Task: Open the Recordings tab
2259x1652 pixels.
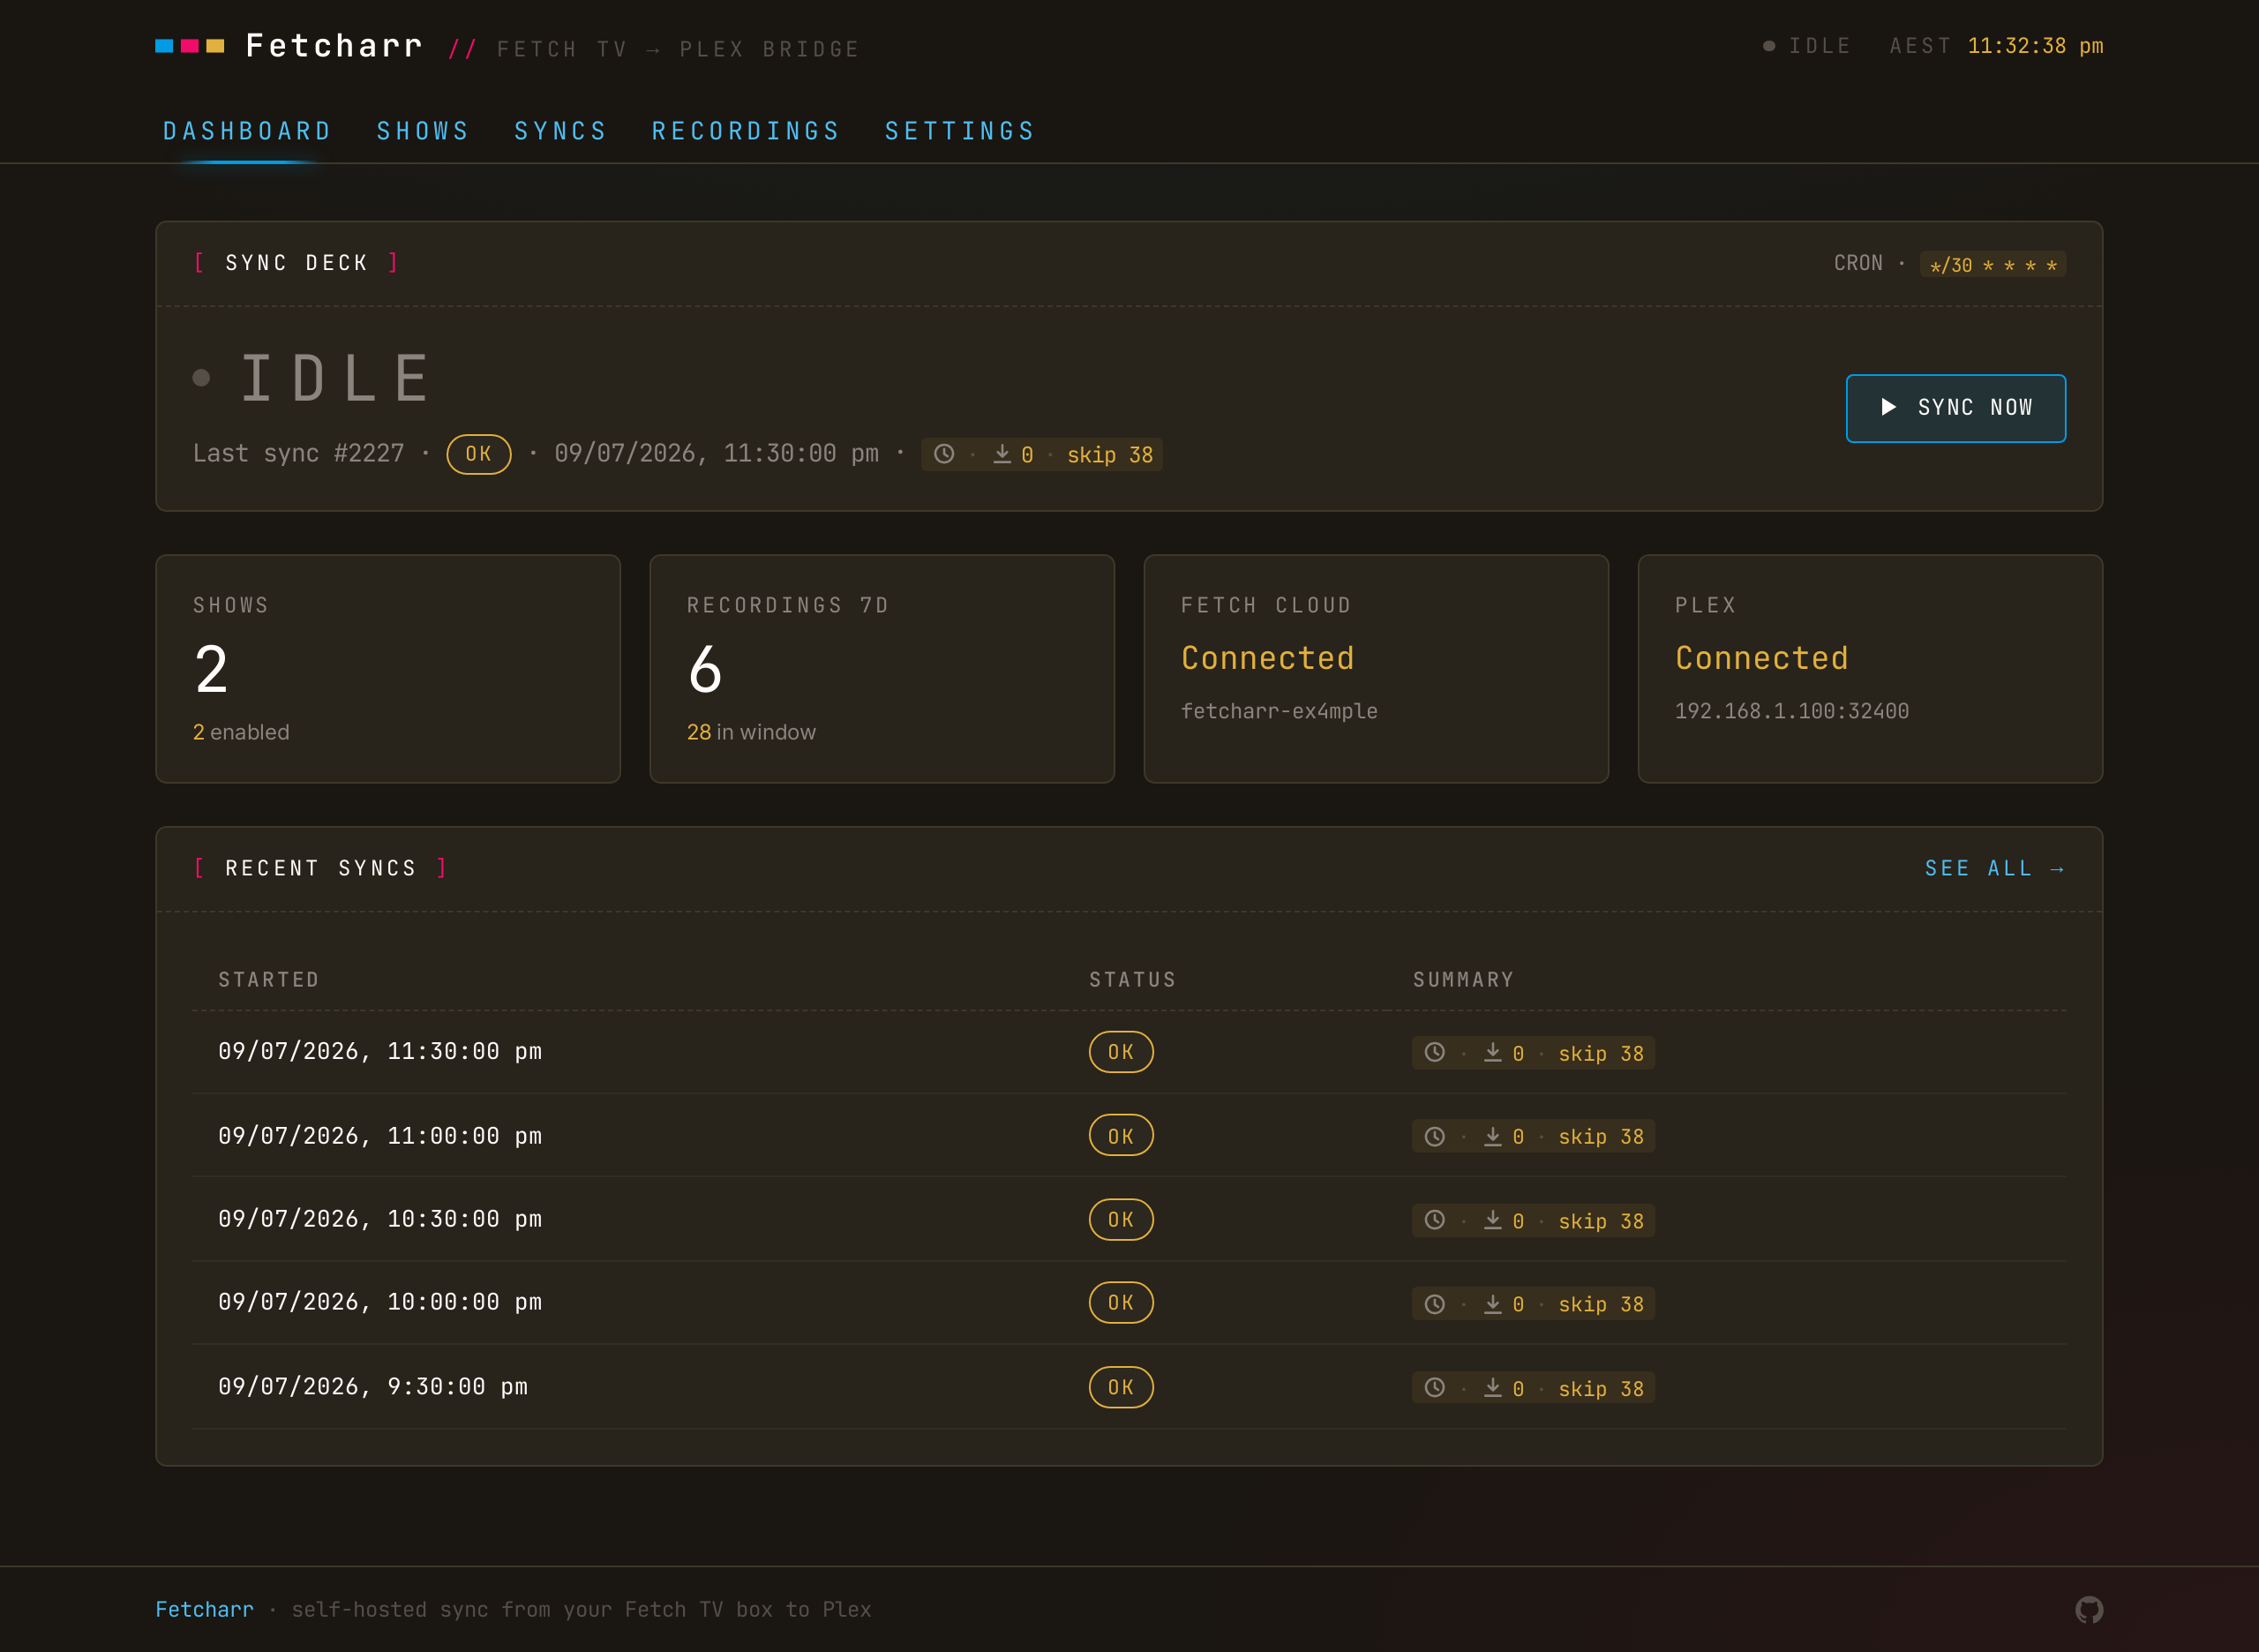Action: (745, 131)
